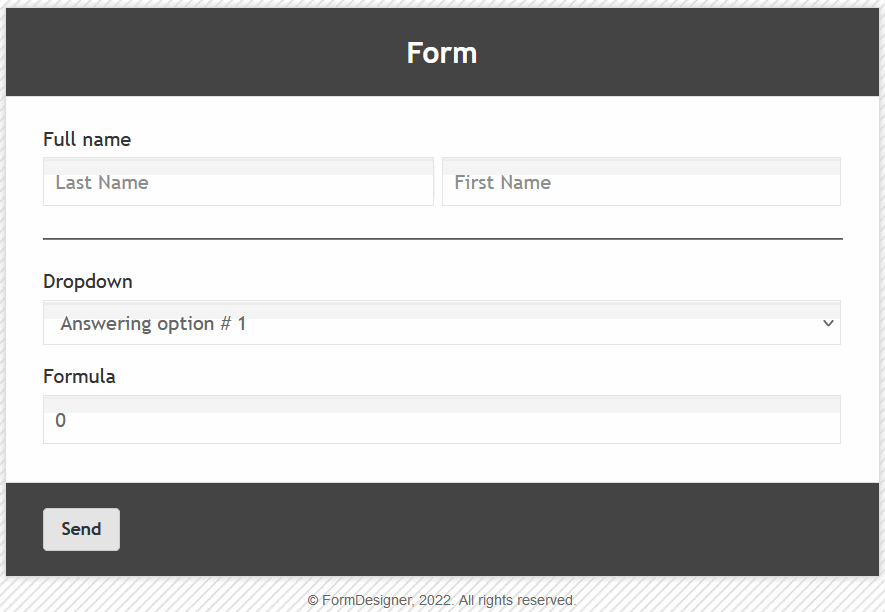Click the "Answering option # 1" selected text

point(153,324)
